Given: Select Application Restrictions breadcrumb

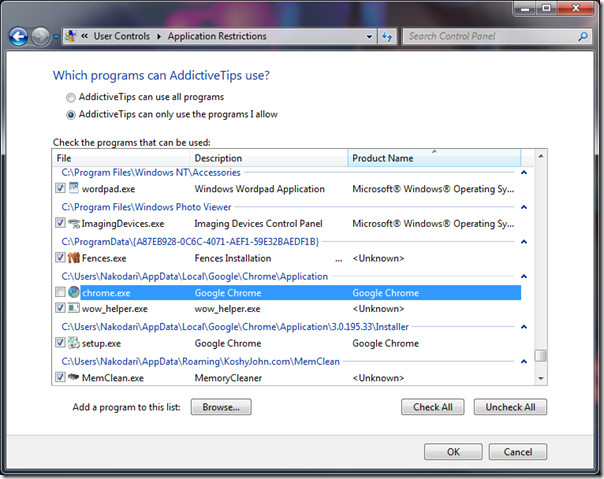Looking at the screenshot, I should click(217, 36).
